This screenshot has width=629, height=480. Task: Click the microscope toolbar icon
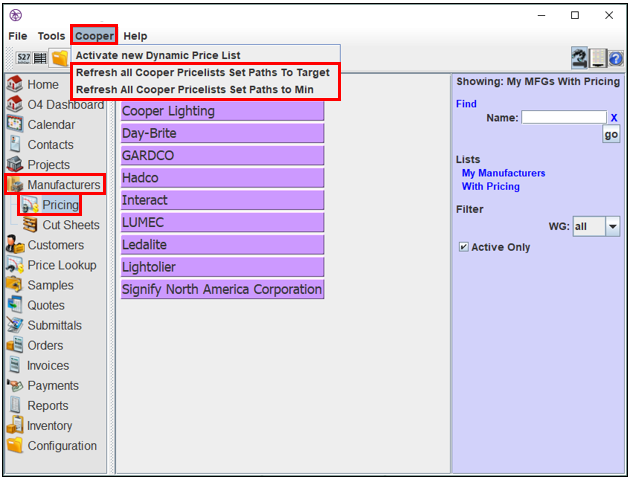point(580,58)
